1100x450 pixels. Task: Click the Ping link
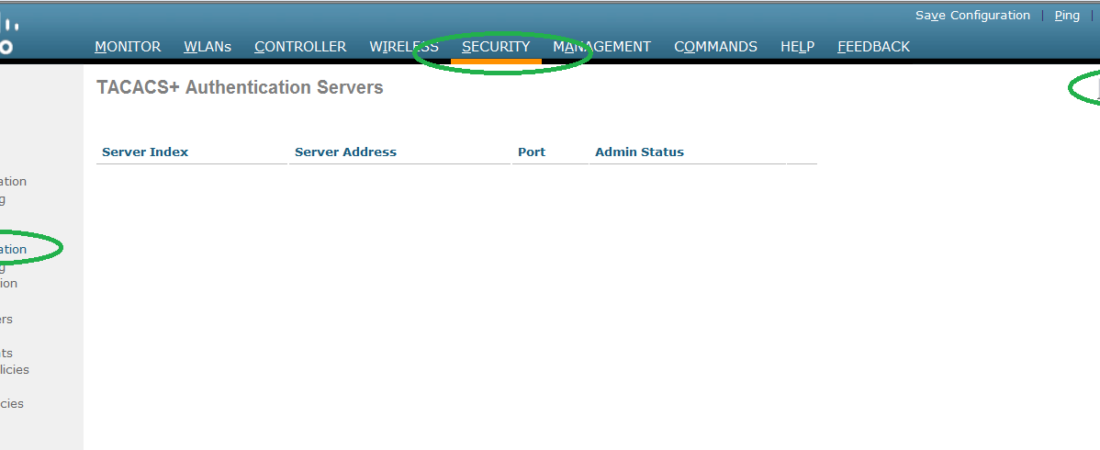tap(1067, 15)
